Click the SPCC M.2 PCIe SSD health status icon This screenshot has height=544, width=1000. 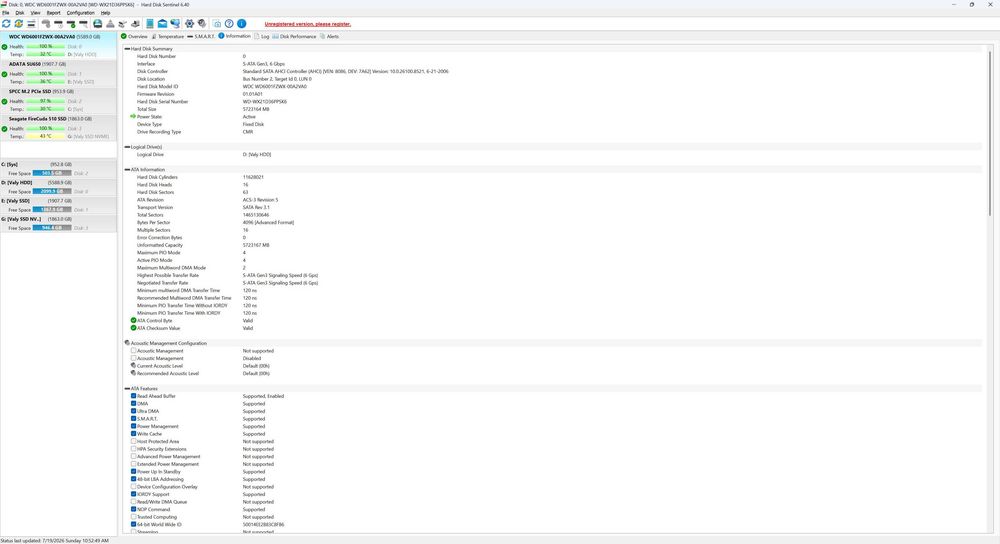[4, 101]
